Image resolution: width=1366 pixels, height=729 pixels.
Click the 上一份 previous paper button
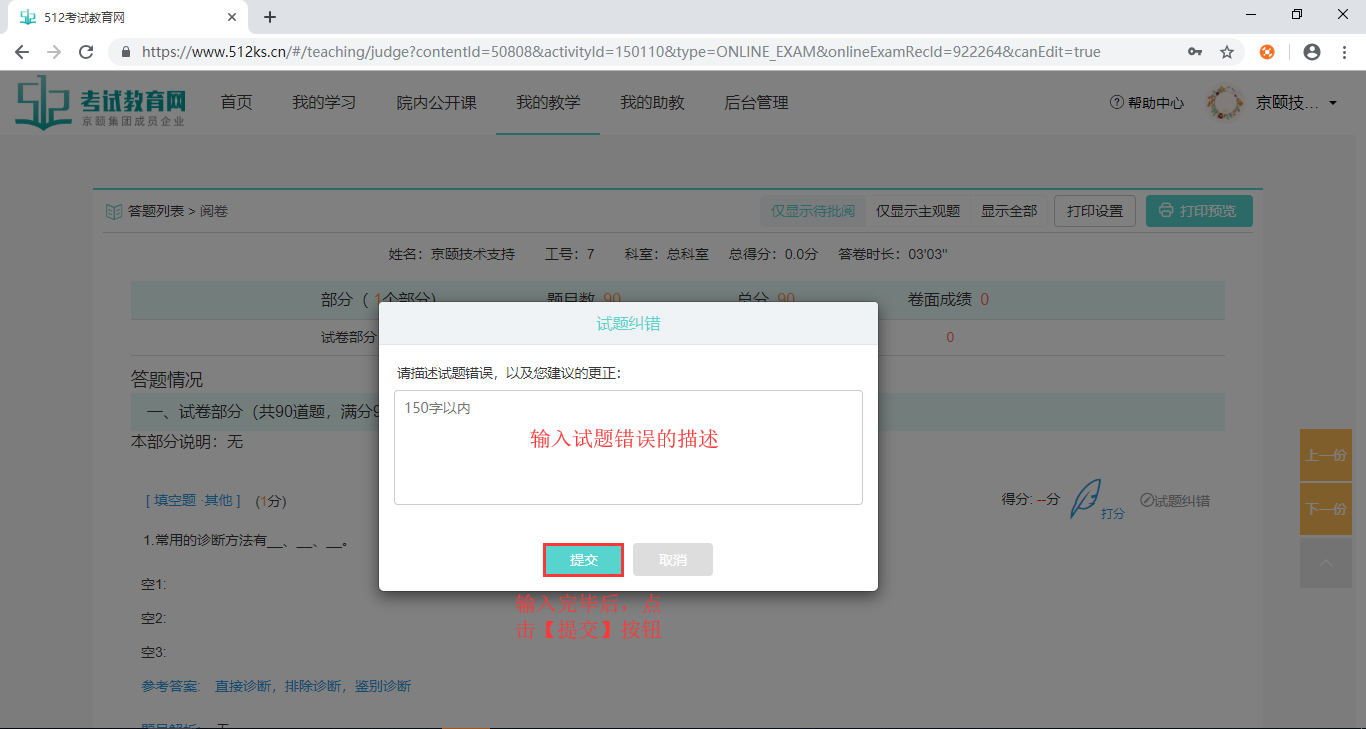click(x=1325, y=455)
